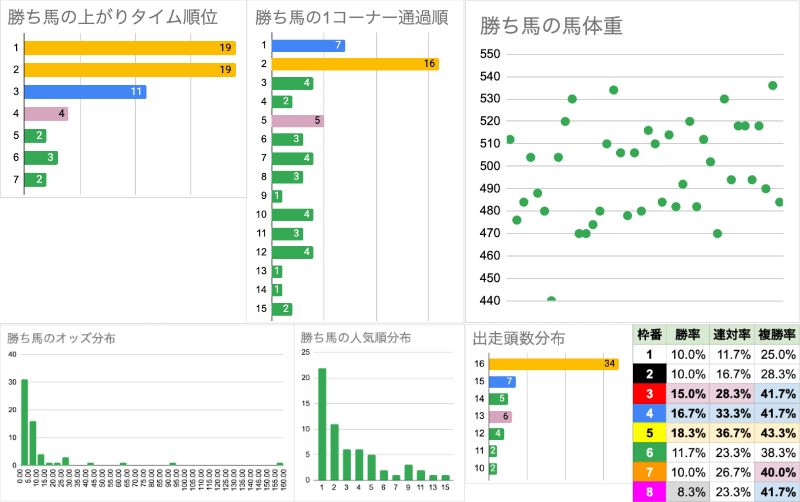This screenshot has width=800, height=502.
Task: Pick the pink bar labeled 5 in 1コーナー通過順
Action: click(x=297, y=121)
